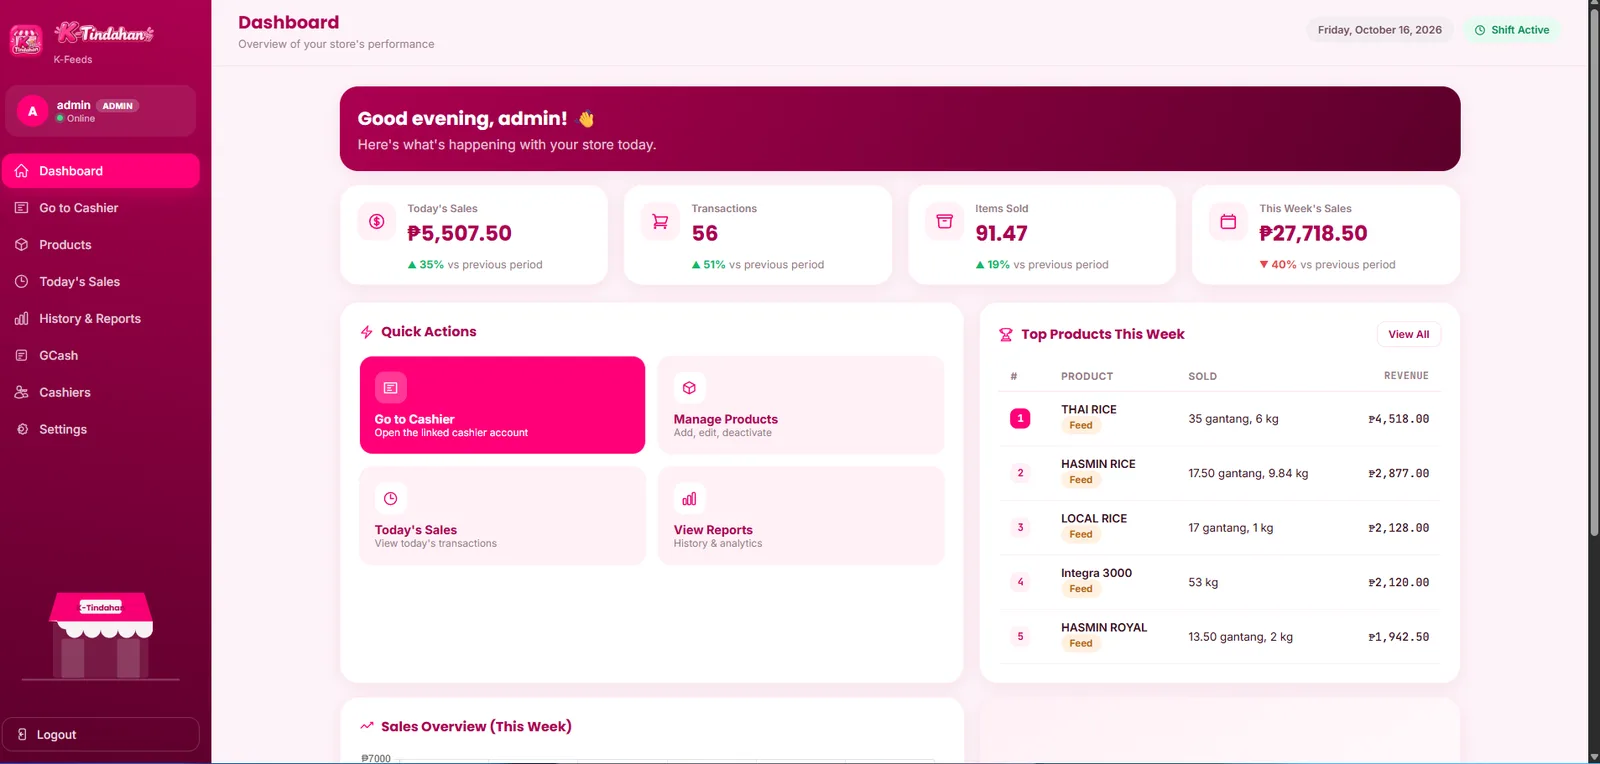Viewport: 1600px width, 764px height.
Task: Select Cashiers in the sidebar menu
Action: [101, 393]
